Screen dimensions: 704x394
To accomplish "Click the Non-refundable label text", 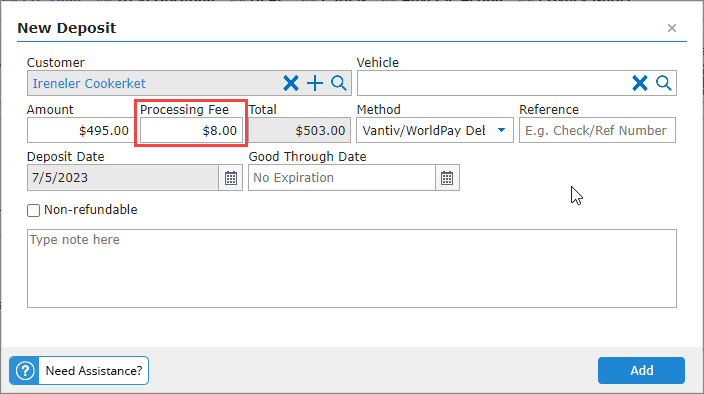I will tap(91, 210).
